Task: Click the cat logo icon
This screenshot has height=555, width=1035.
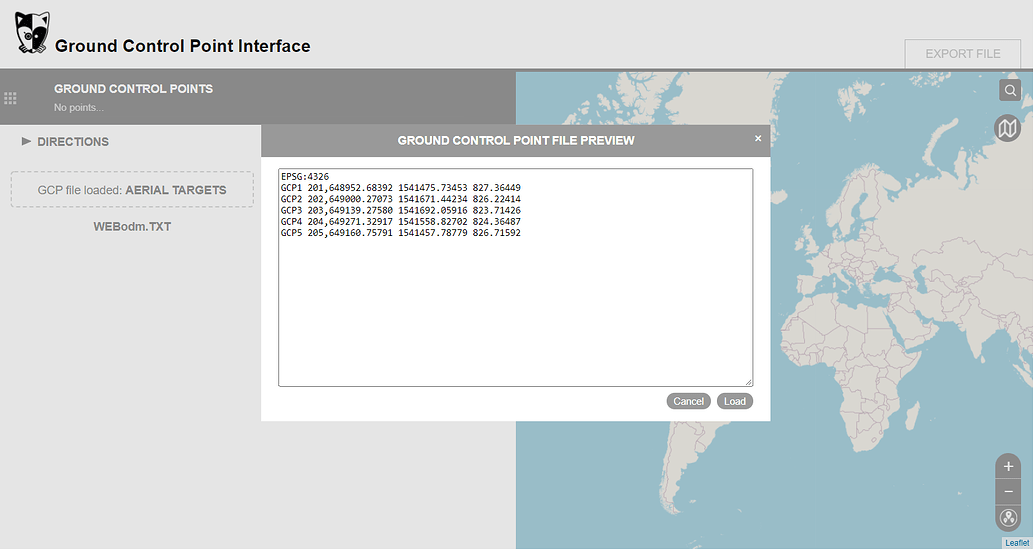Action: click(x=32, y=34)
